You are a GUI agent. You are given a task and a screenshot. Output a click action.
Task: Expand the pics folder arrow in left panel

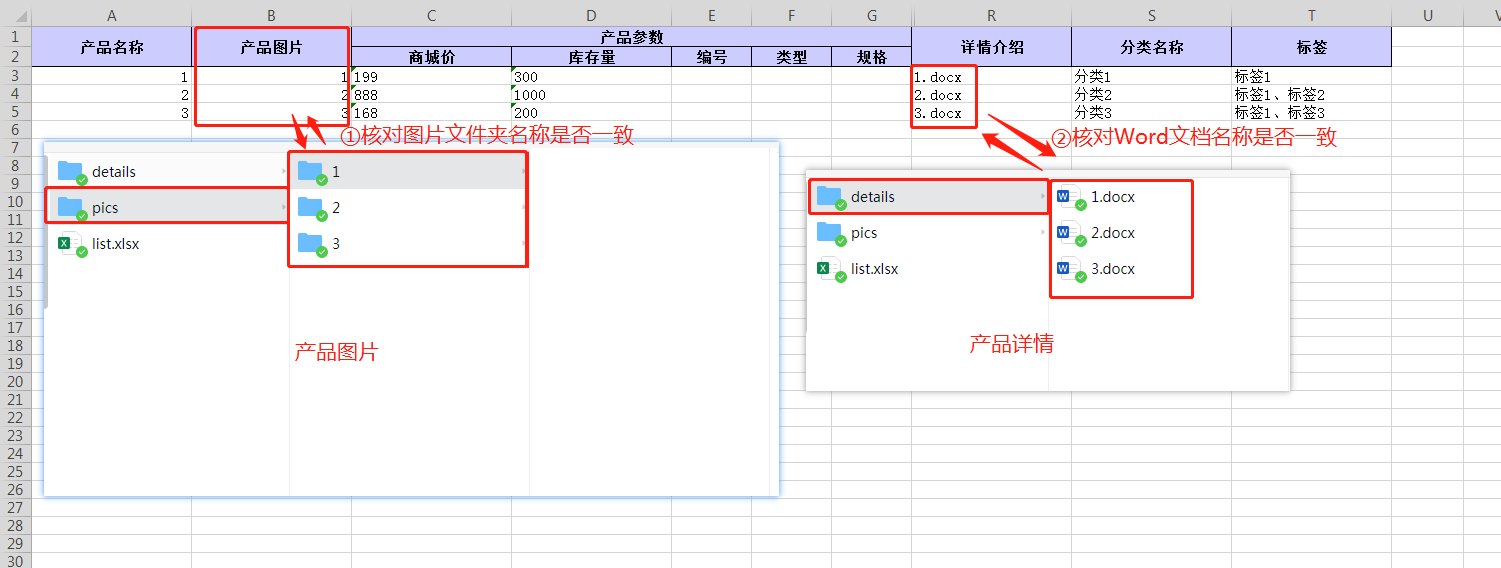point(285,208)
